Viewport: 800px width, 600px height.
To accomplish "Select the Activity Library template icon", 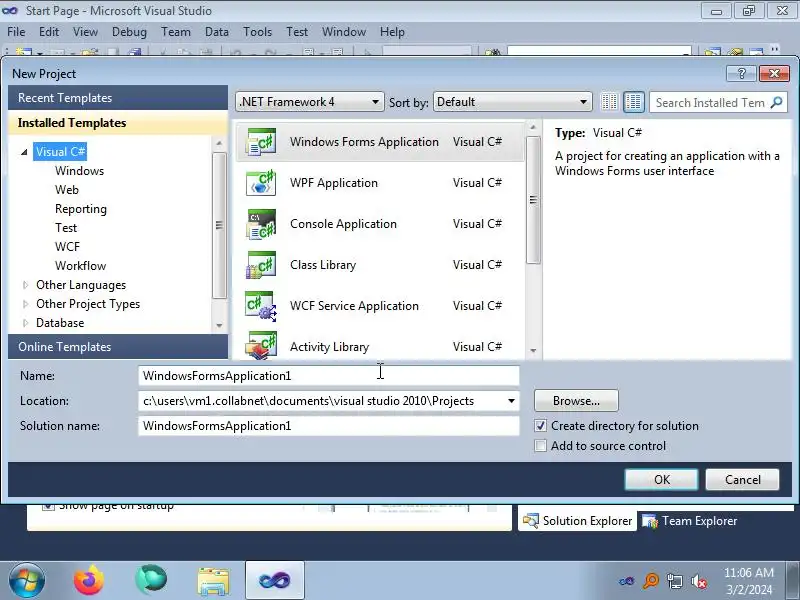I will pos(261,345).
